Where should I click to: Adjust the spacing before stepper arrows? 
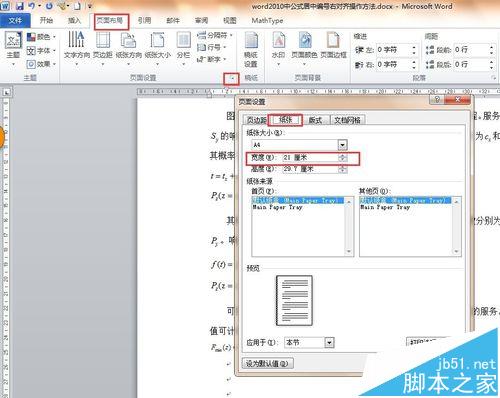(x=492, y=50)
